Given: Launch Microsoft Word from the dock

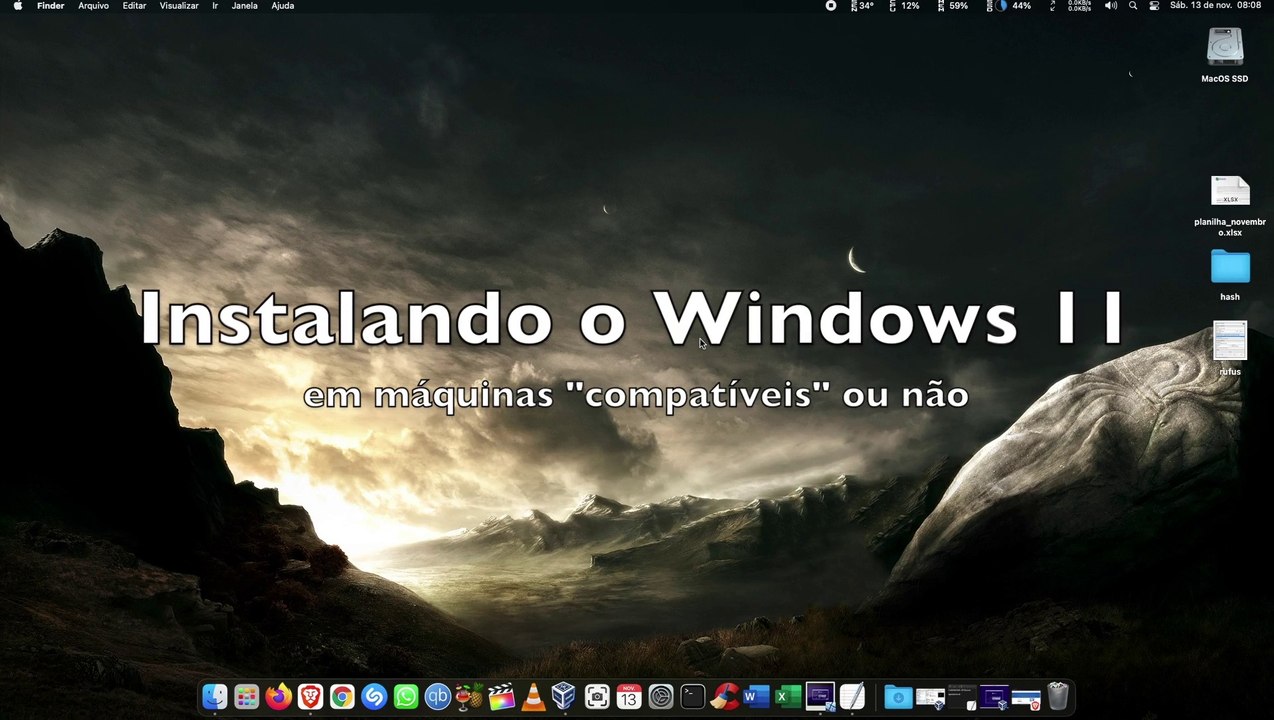Looking at the screenshot, I should (x=756, y=696).
